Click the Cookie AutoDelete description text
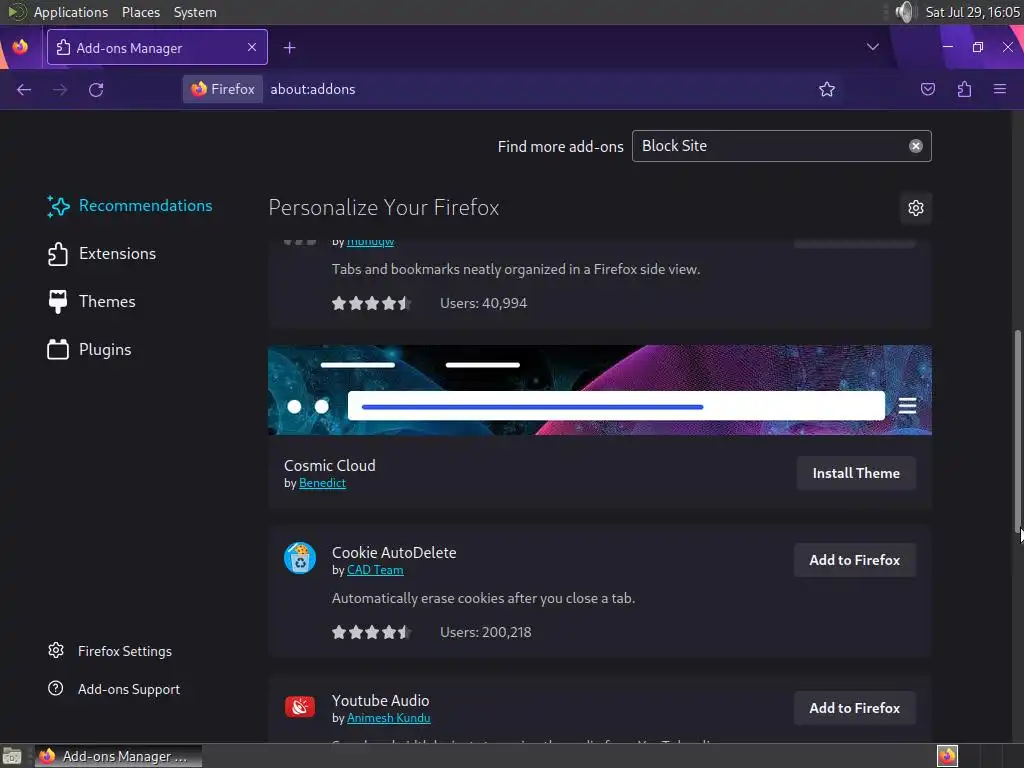The image size is (1024, 768). coord(483,598)
